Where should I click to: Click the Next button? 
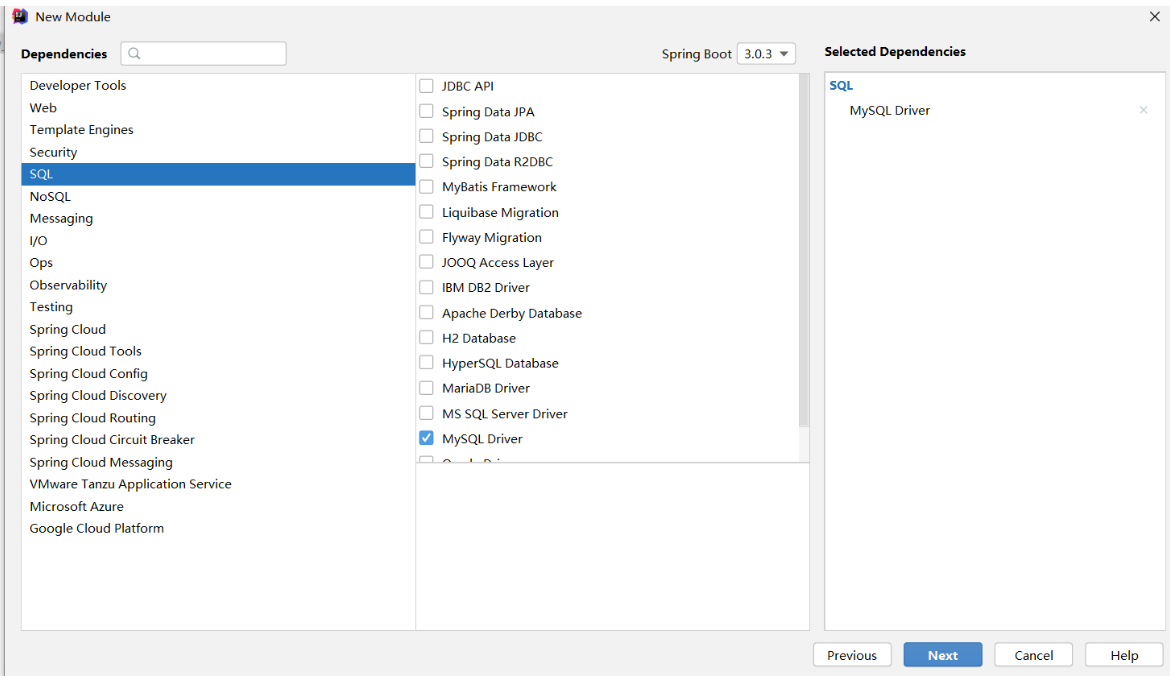click(942, 655)
